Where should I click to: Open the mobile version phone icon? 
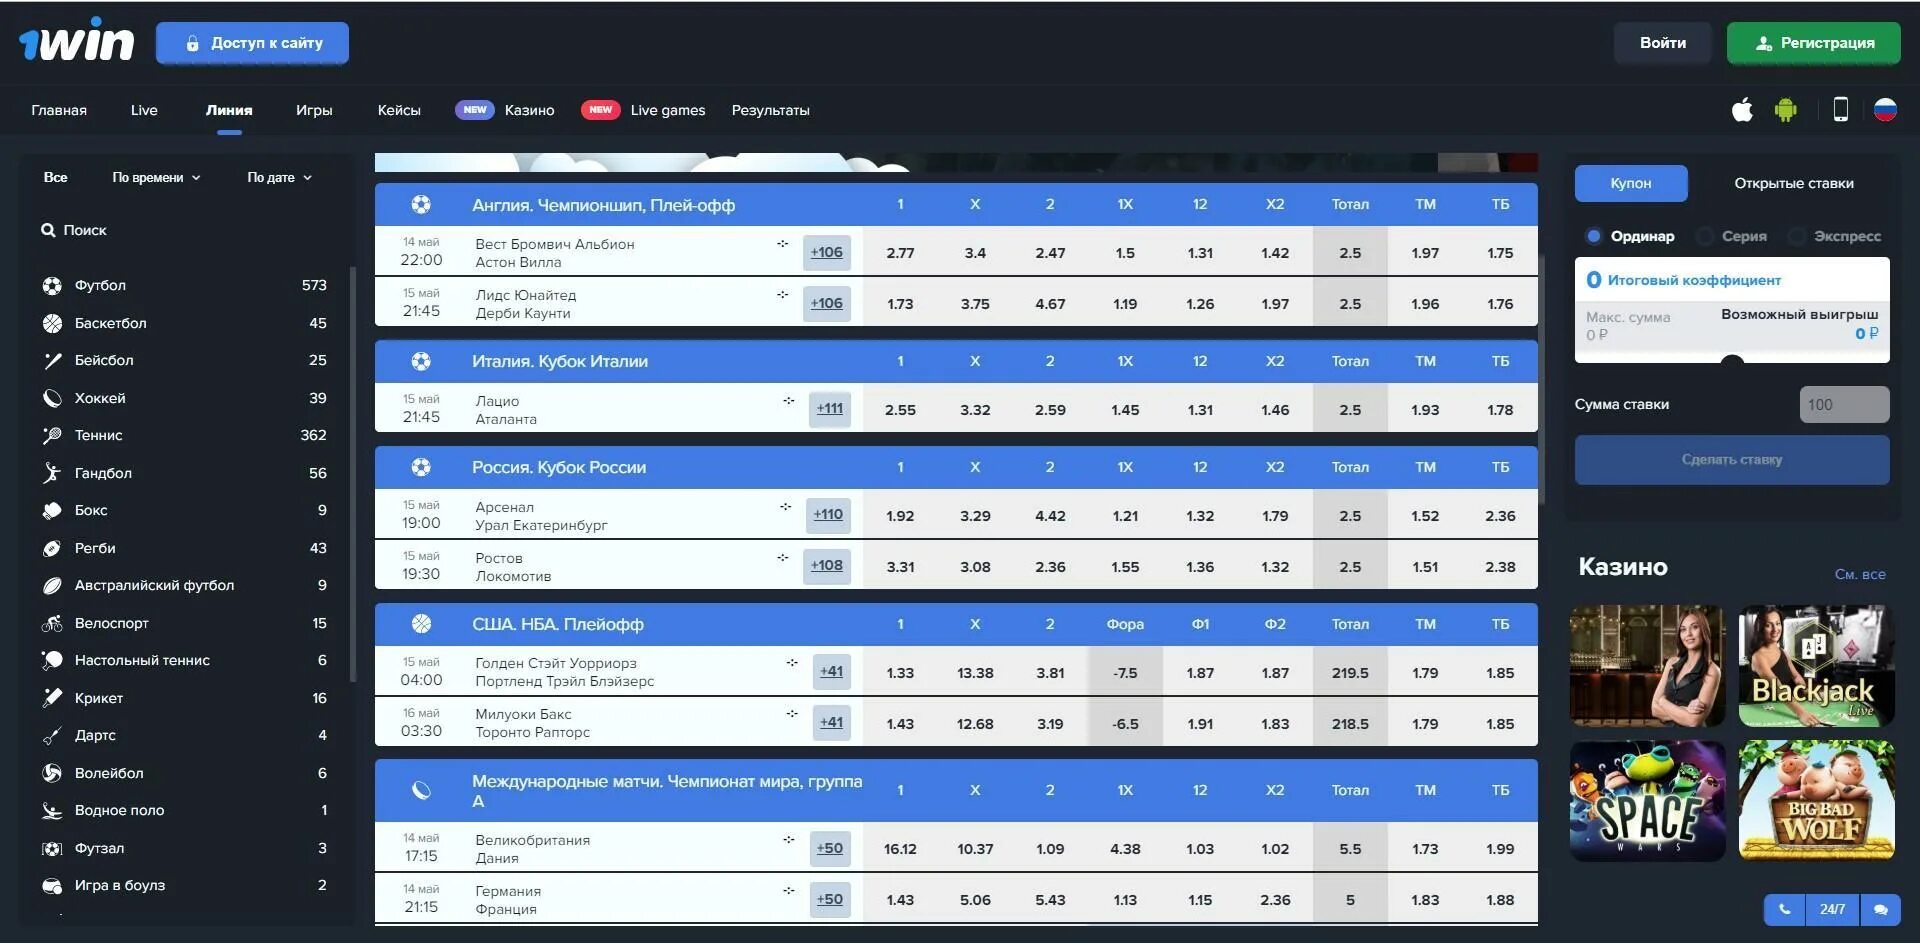point(1840,110)
